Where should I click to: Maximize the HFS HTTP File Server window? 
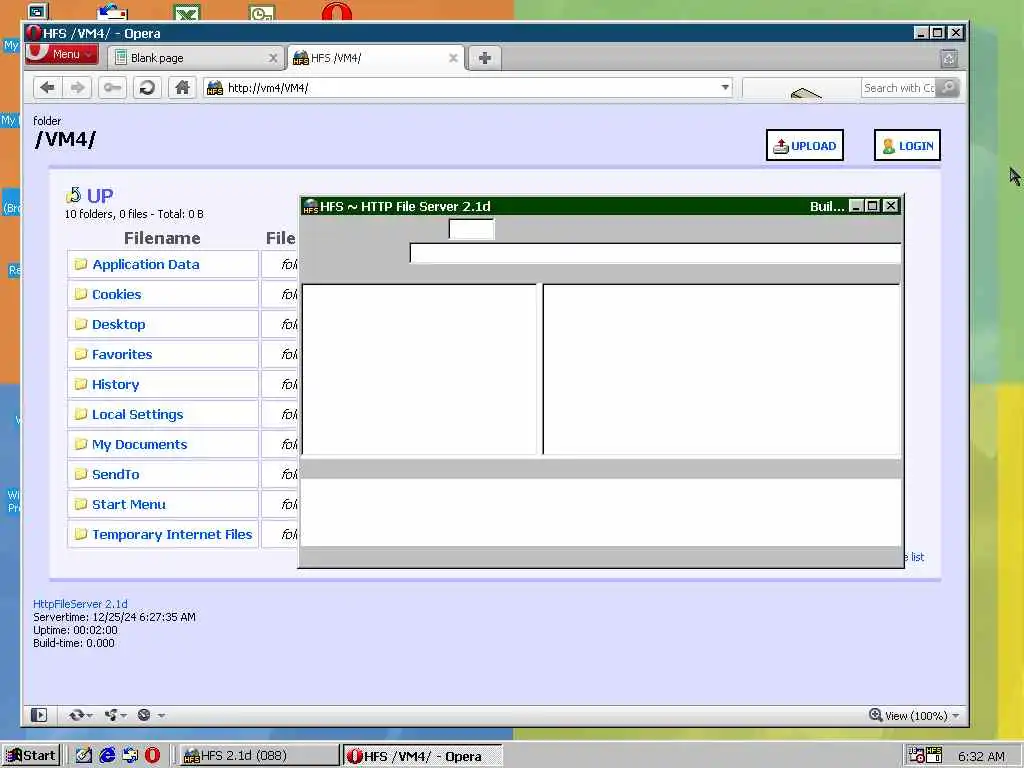point(873,206)
